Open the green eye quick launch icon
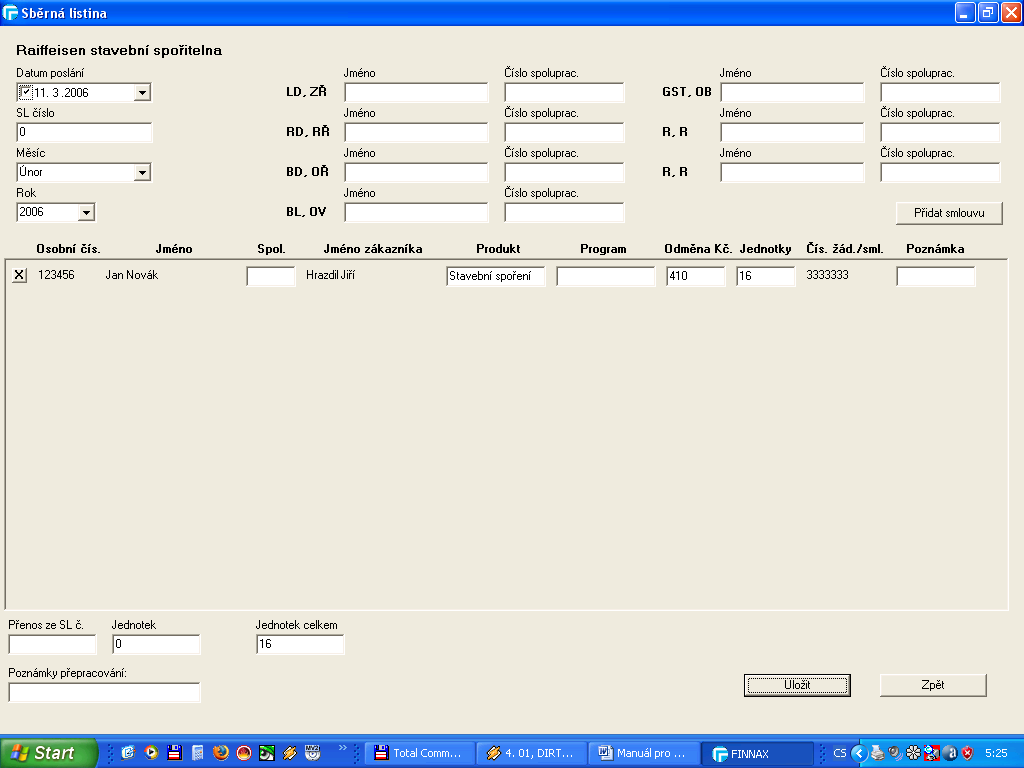This screenshot has height=768, width=1024. [x=266, y=753]
